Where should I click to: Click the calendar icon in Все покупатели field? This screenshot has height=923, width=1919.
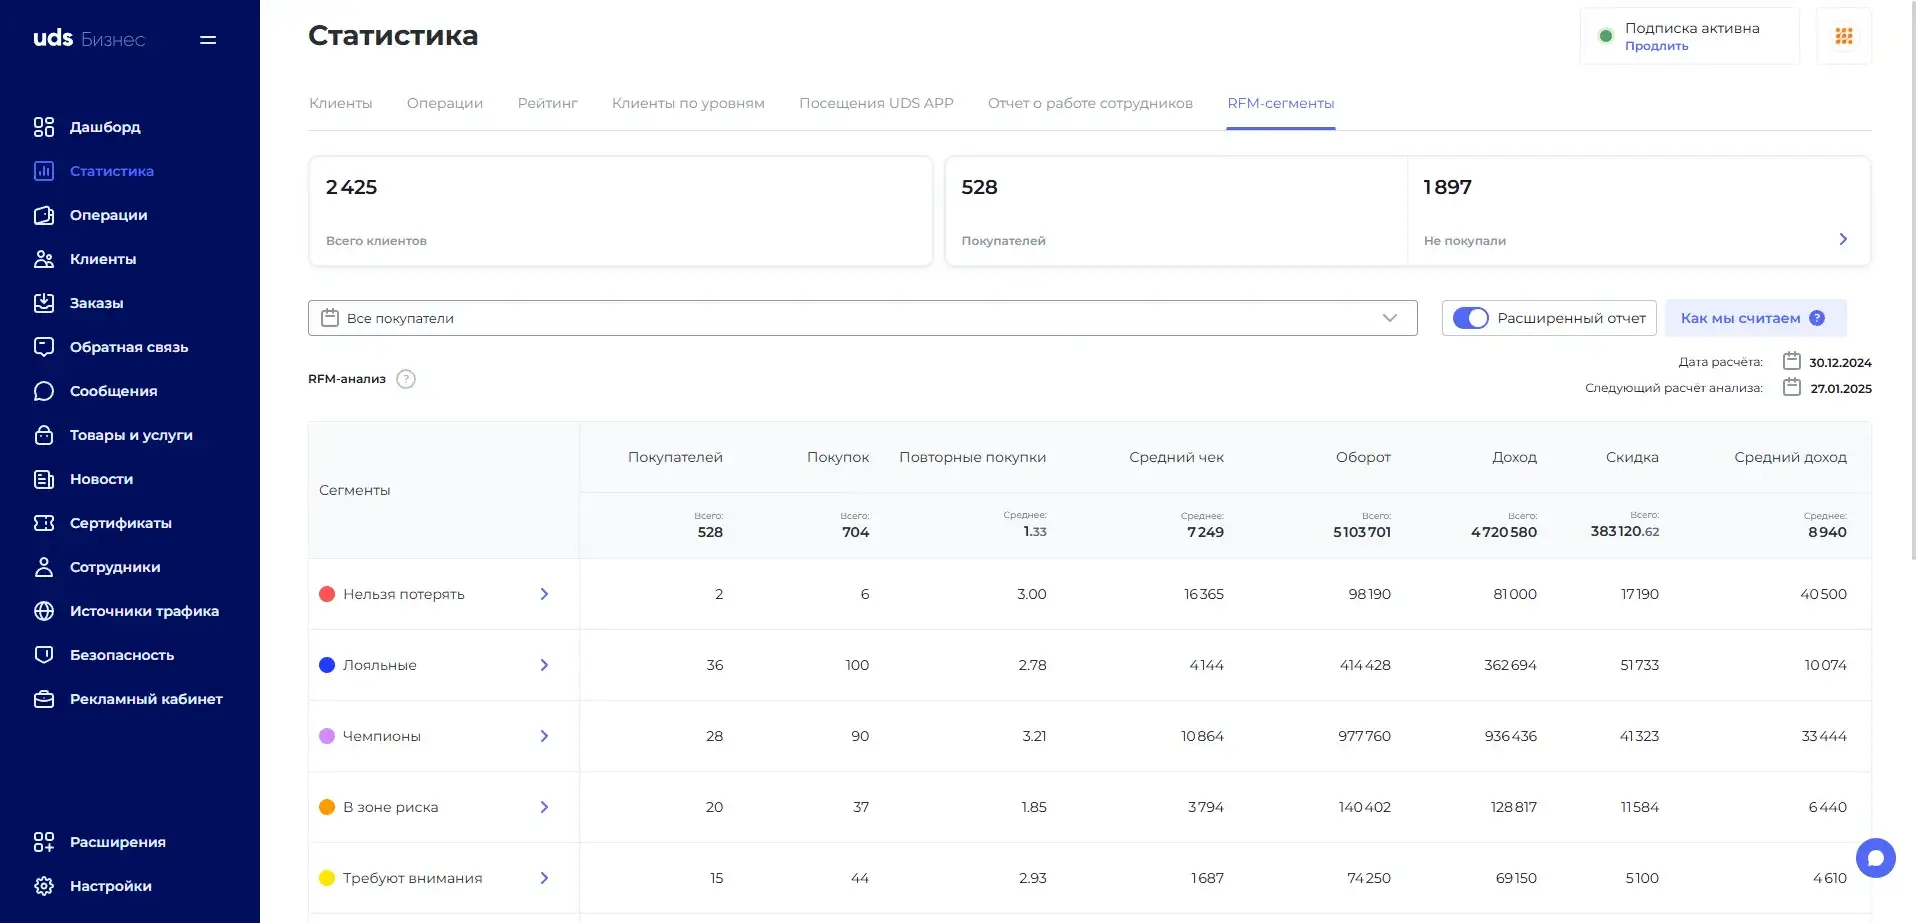(330, 318)
